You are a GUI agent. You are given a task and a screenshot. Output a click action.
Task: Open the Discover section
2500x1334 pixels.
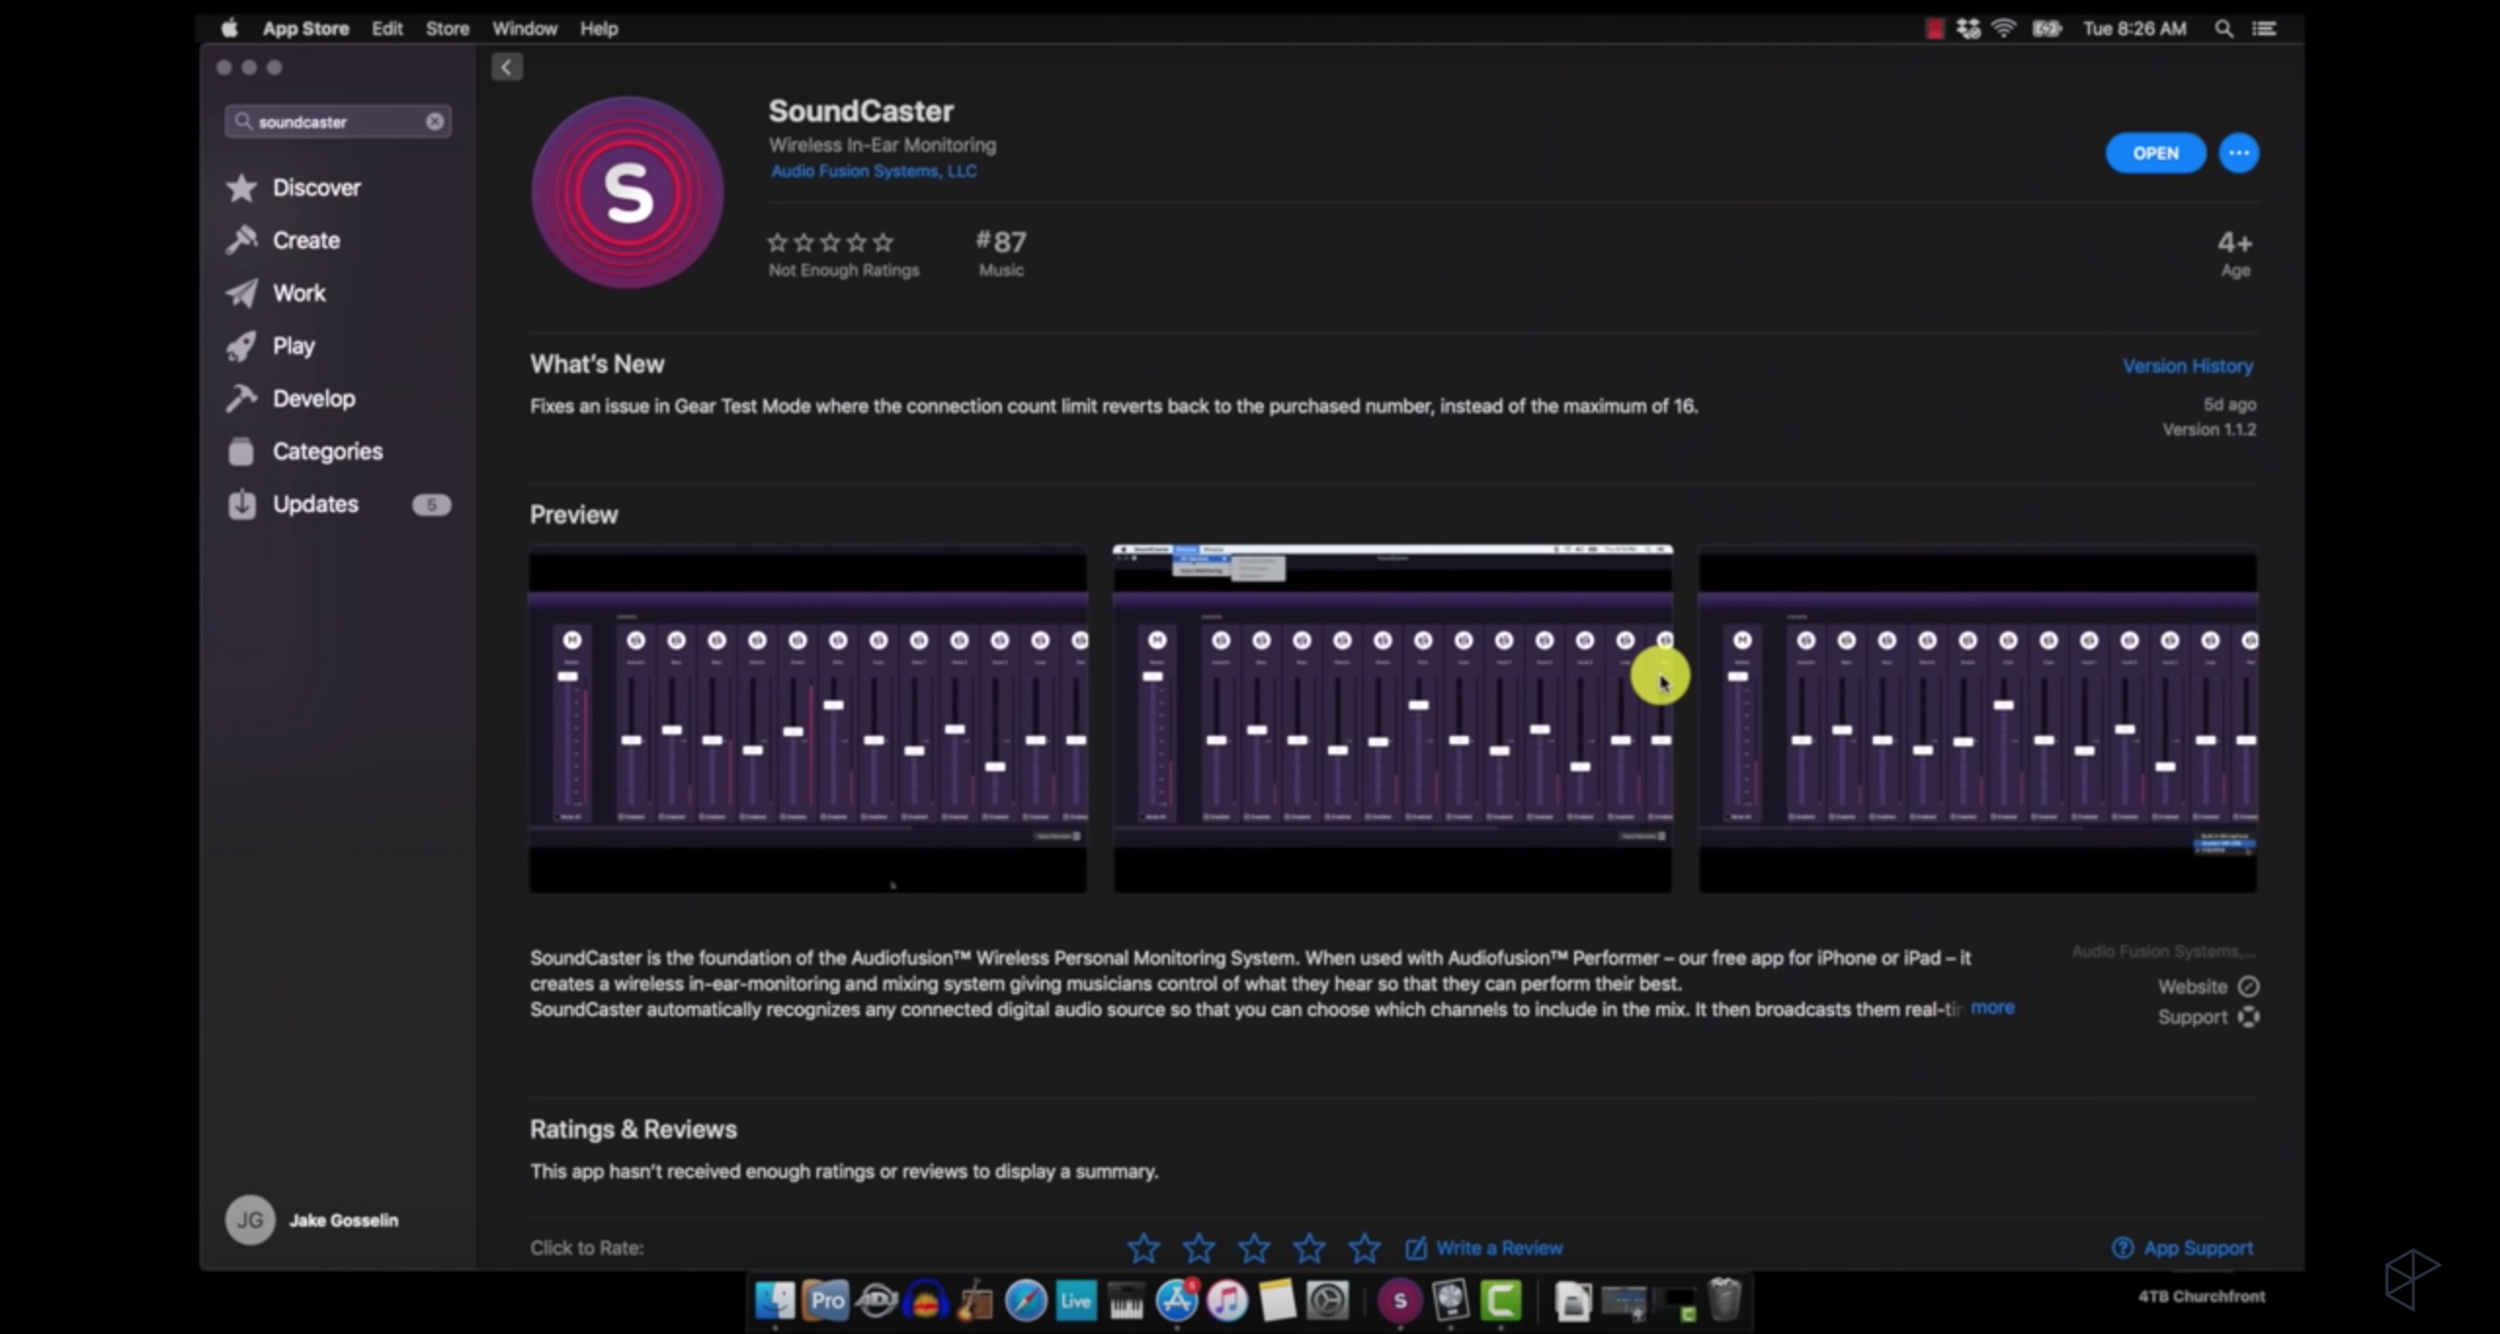[x=294, y=188]
